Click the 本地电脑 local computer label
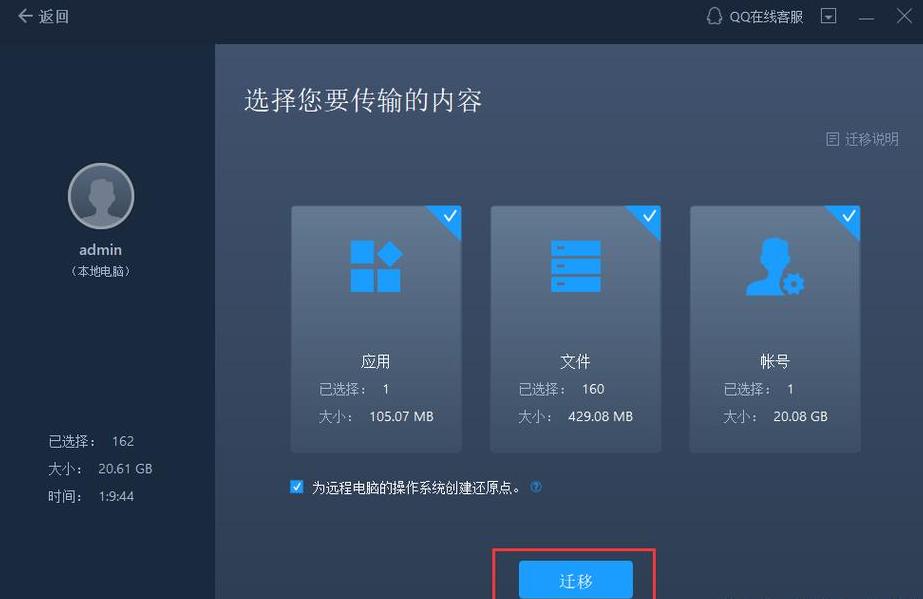 point(101,271)
